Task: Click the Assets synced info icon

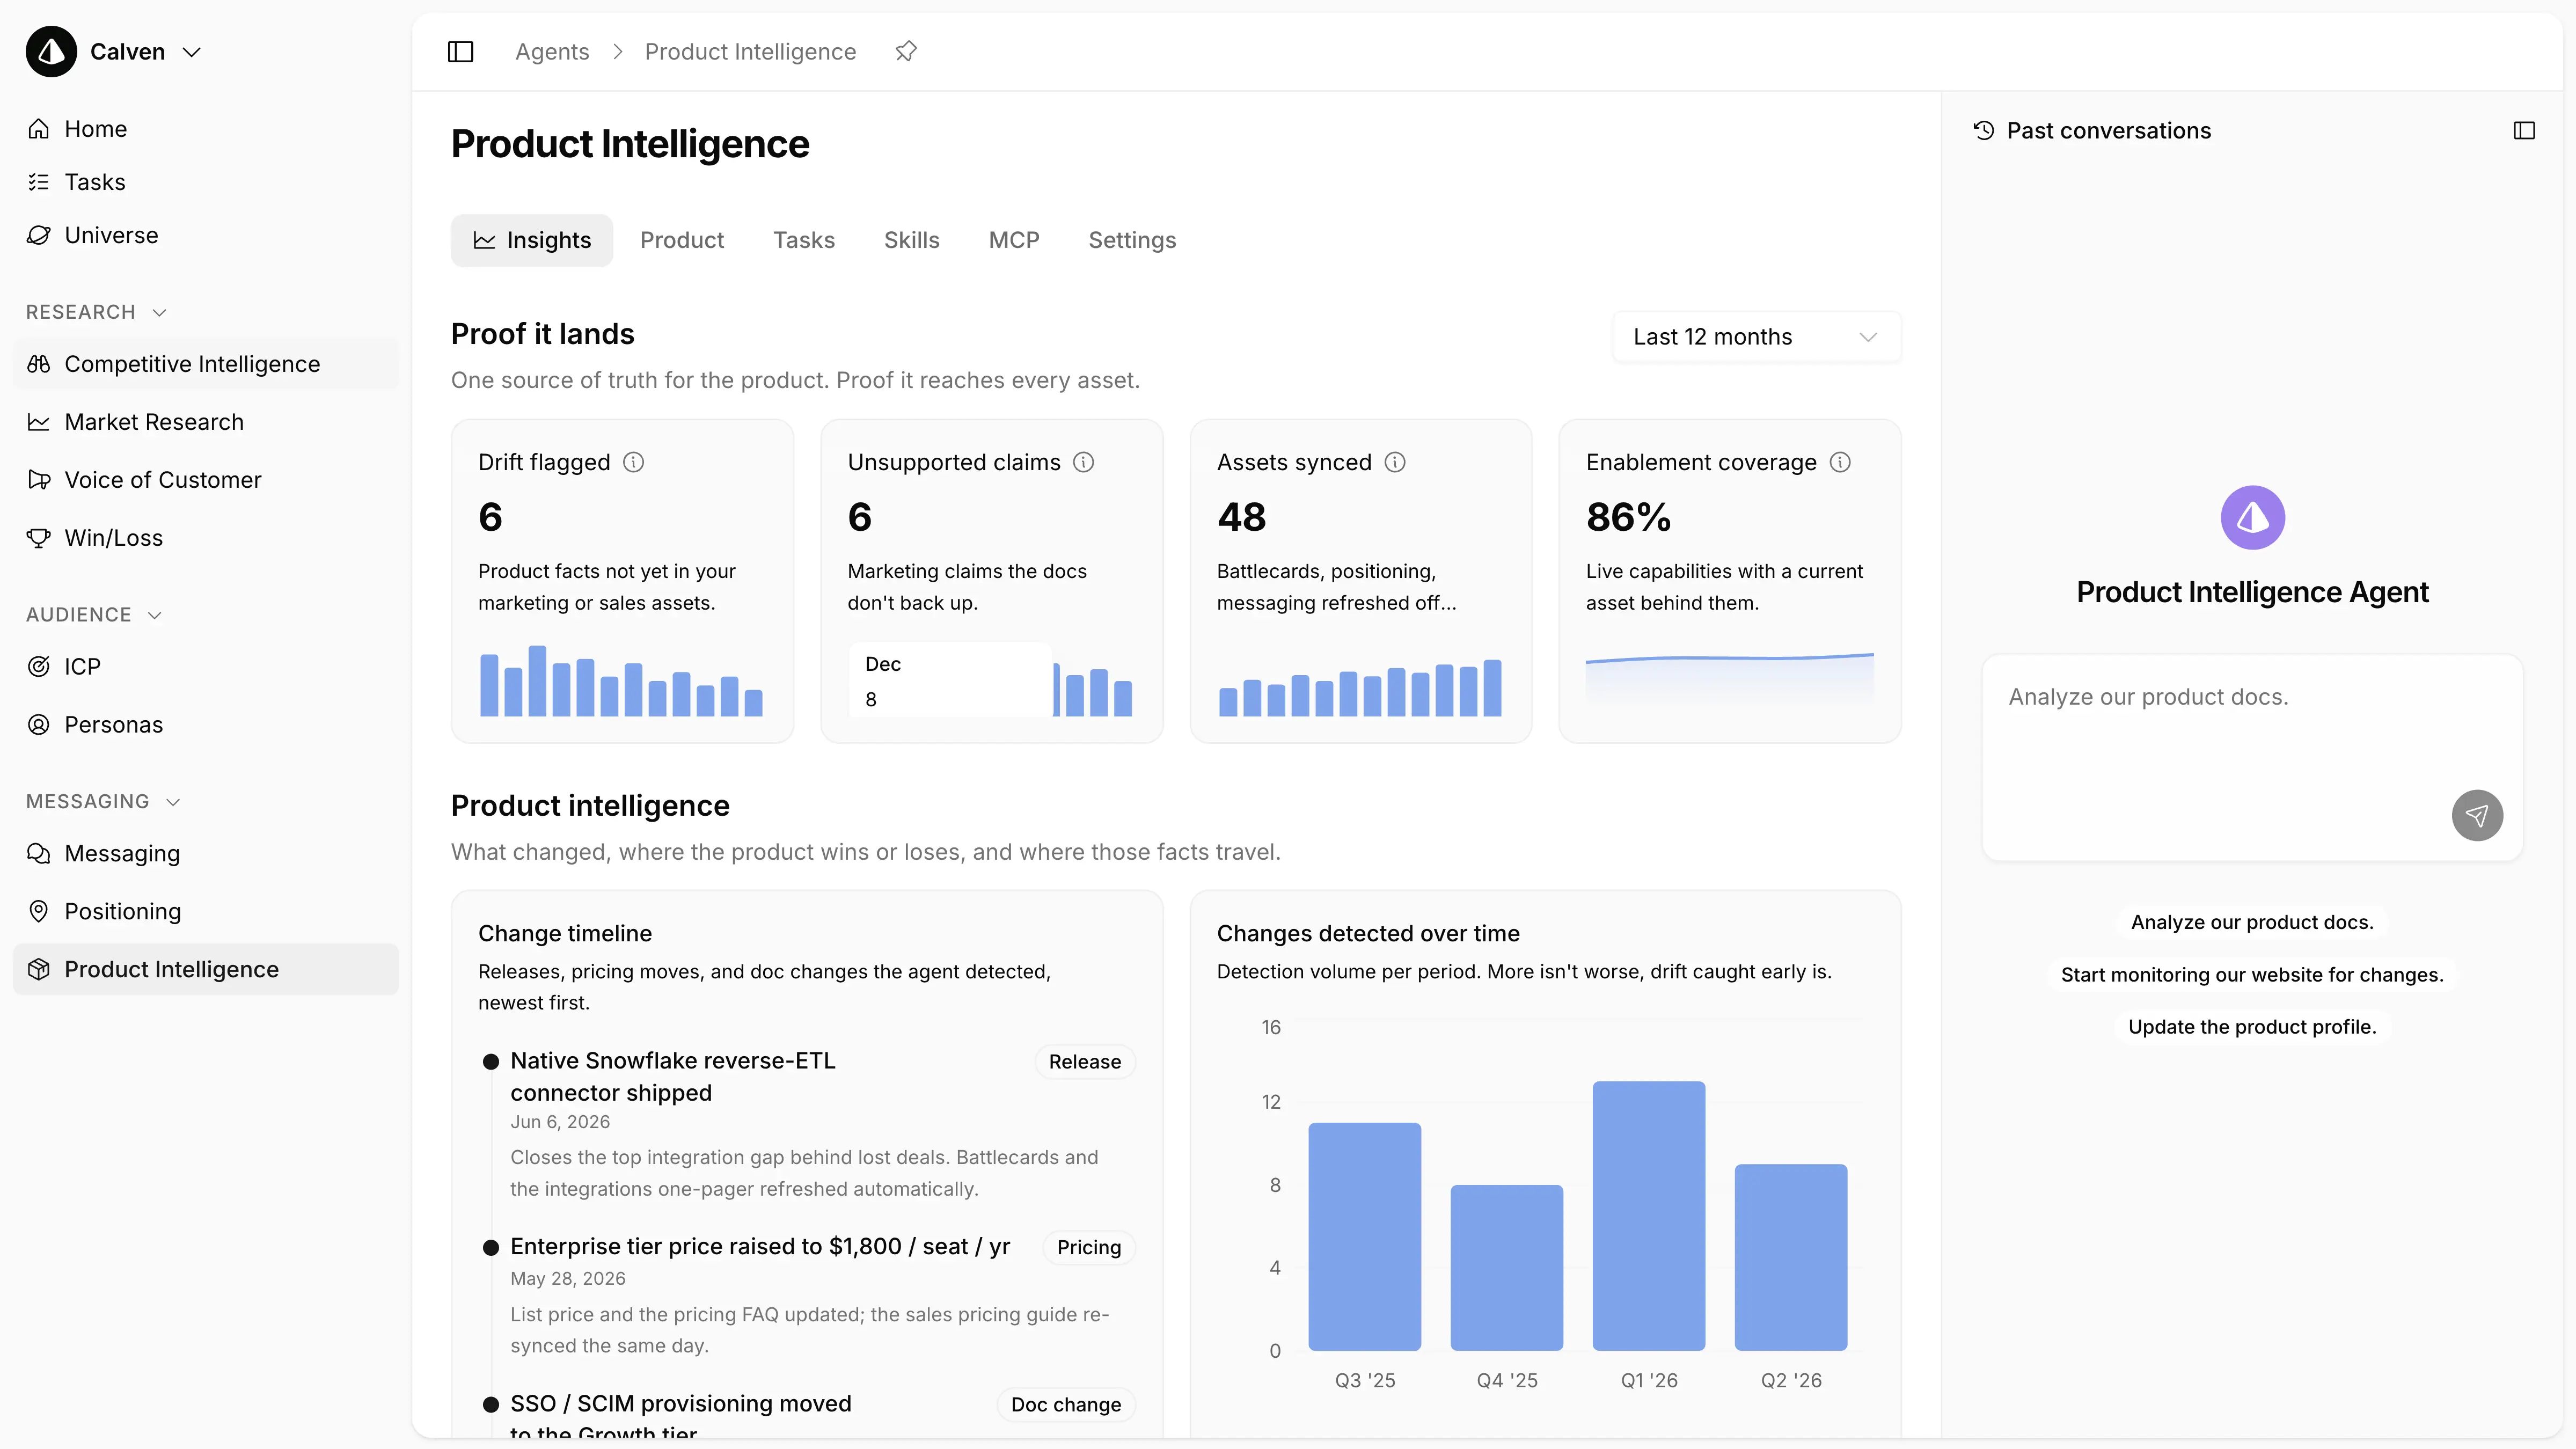Action: [1395, 462]
